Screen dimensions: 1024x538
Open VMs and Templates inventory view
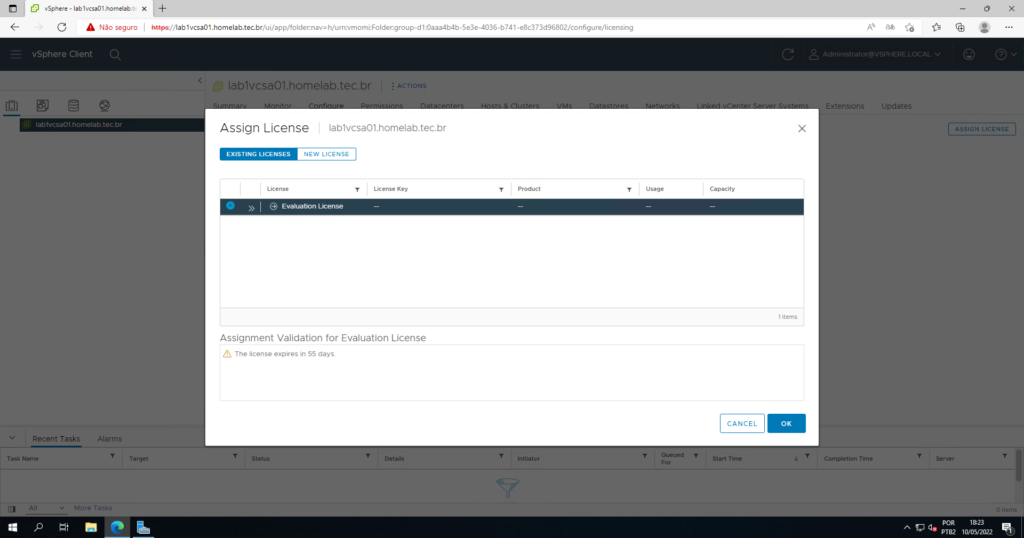point(42,105)
